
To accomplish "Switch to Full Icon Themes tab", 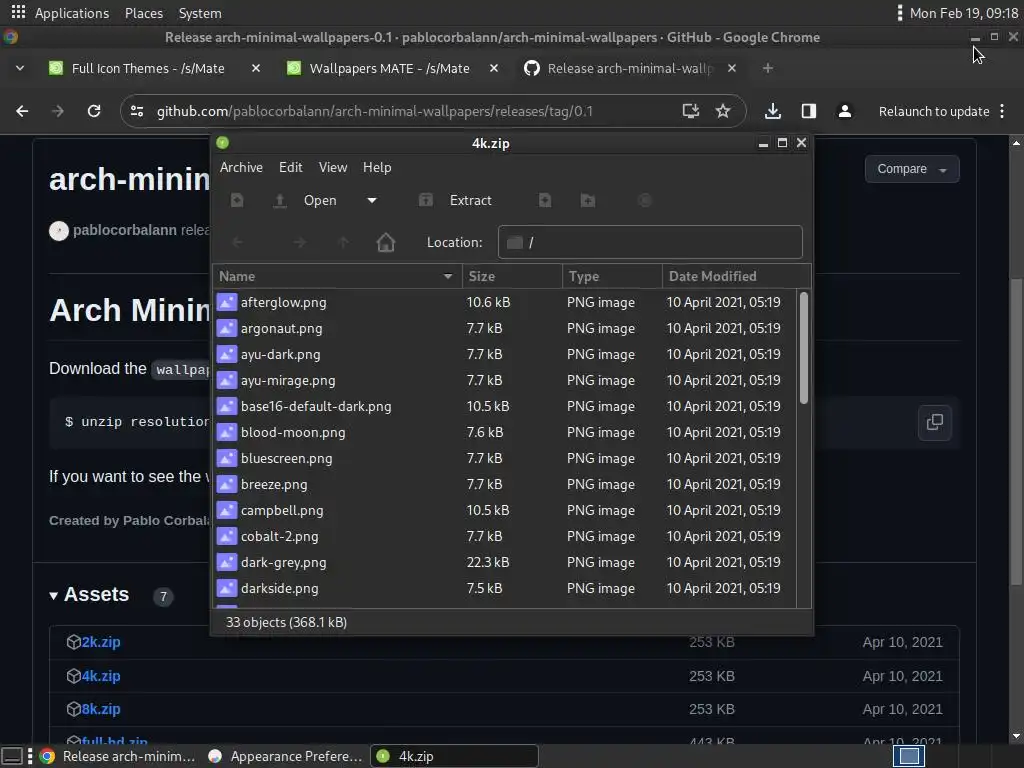I will [148, 68].
